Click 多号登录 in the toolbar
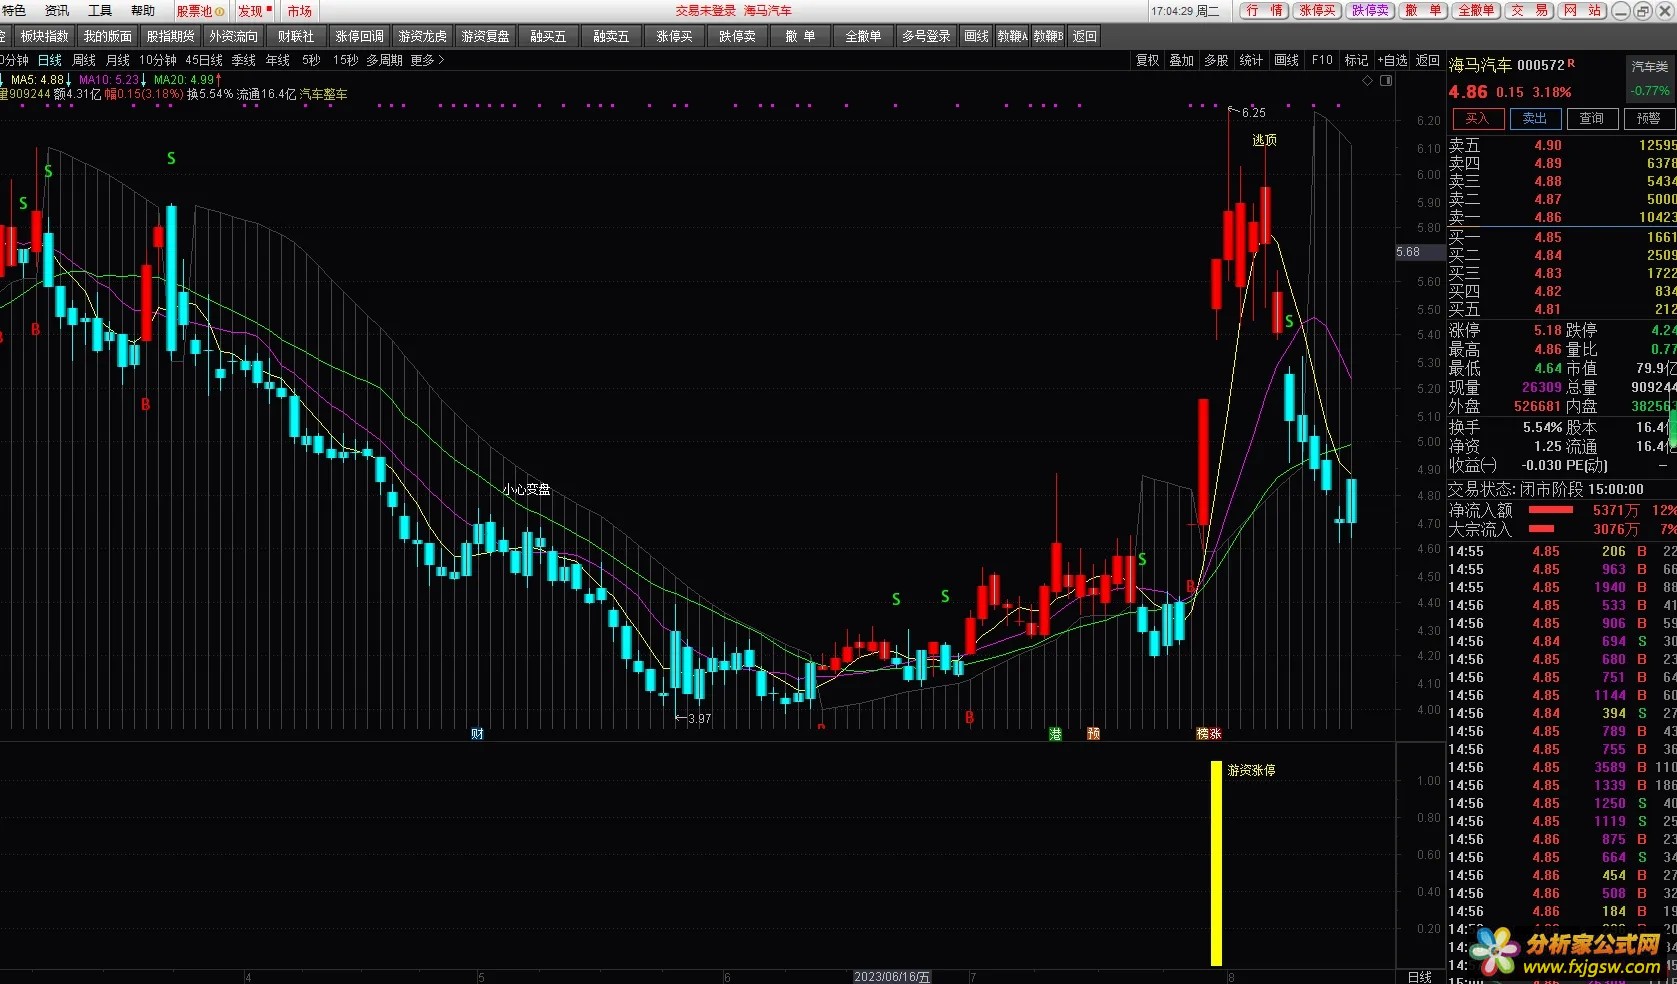The image size is (1677, 984). (x=926, y=36)
